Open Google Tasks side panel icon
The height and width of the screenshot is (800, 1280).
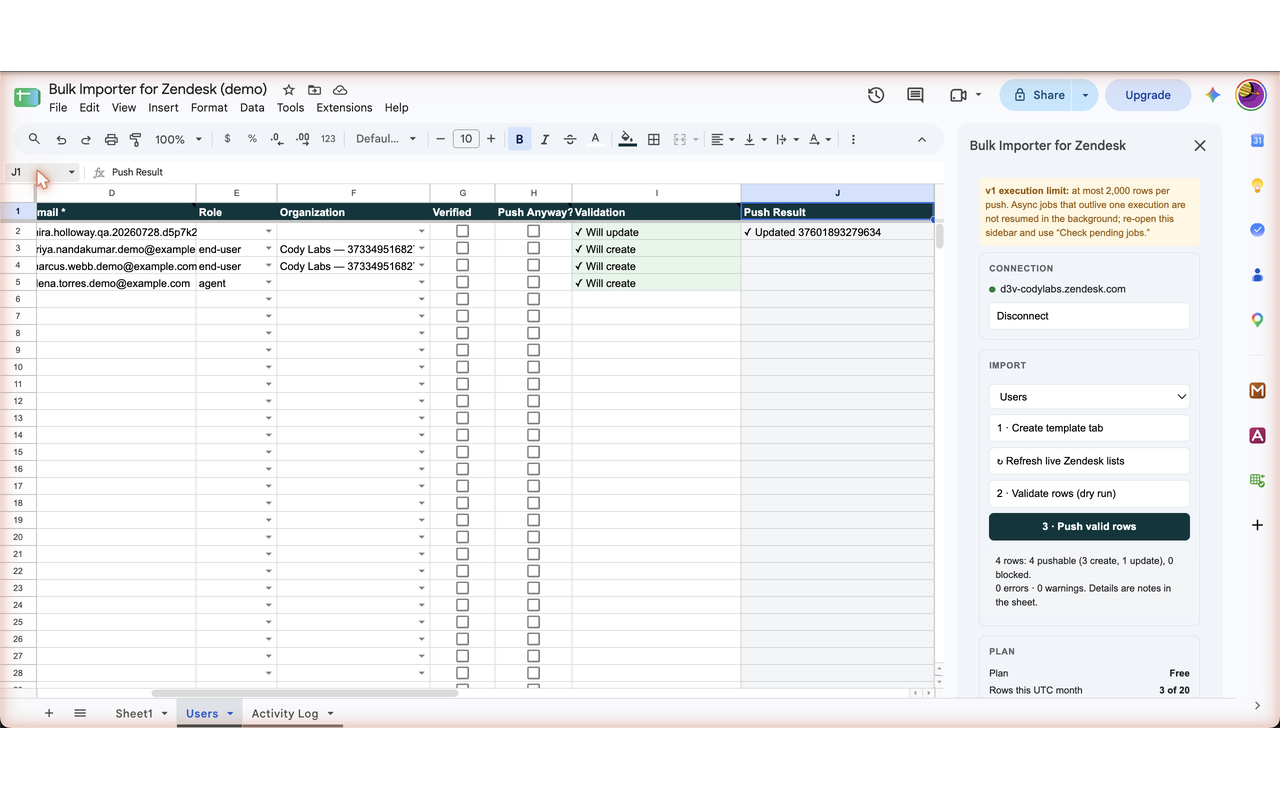tap(1258, 230)
